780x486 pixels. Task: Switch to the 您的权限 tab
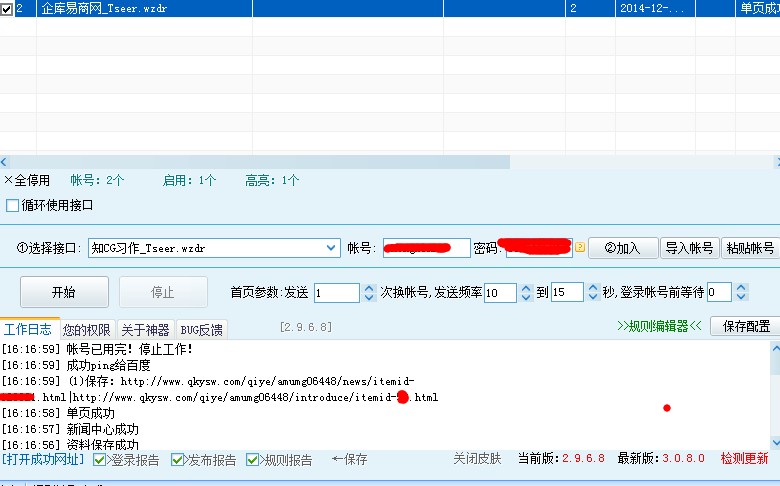pos(87,330)
